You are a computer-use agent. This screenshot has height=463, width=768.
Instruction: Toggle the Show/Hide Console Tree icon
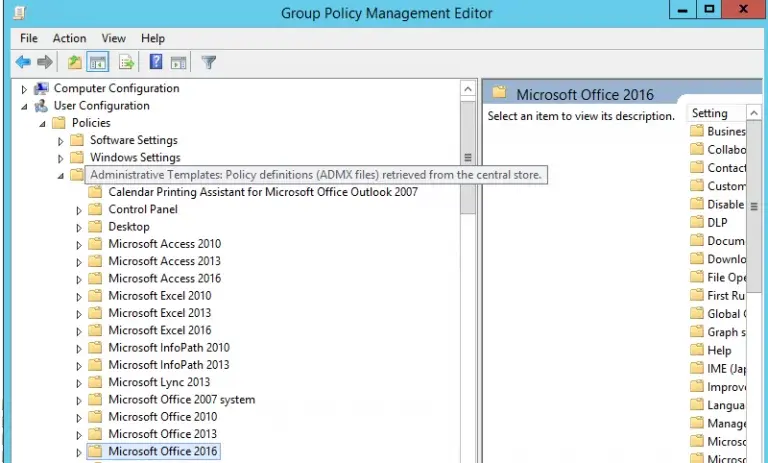(98, 62)
